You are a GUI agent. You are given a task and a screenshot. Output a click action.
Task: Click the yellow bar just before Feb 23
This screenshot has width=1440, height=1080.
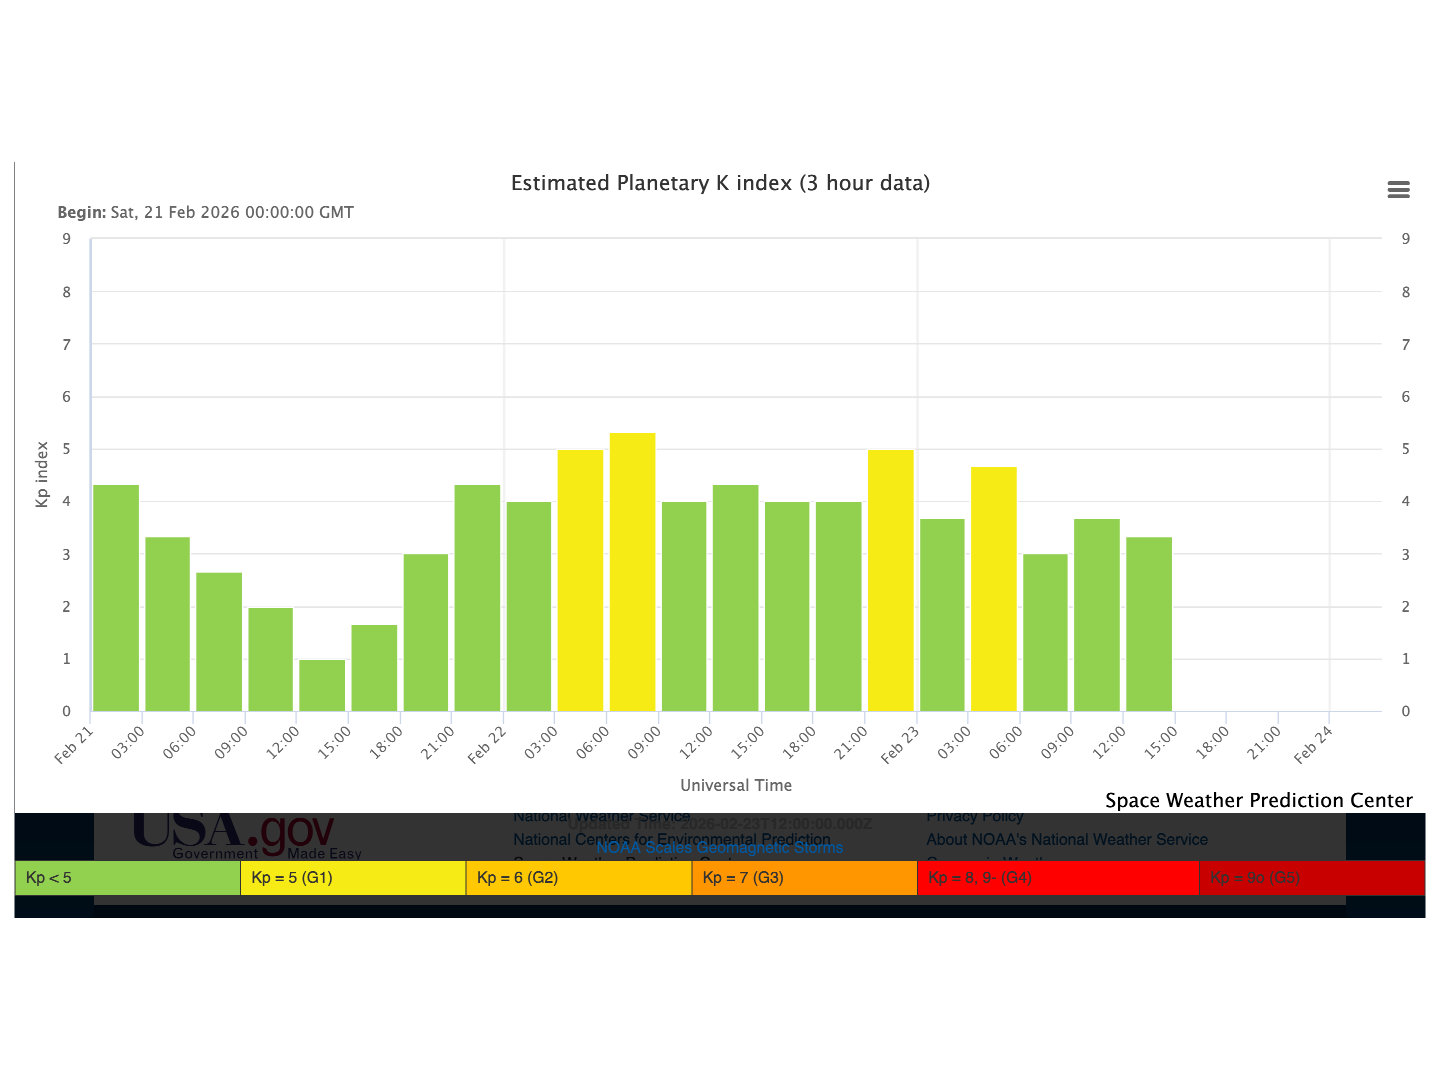890,580
